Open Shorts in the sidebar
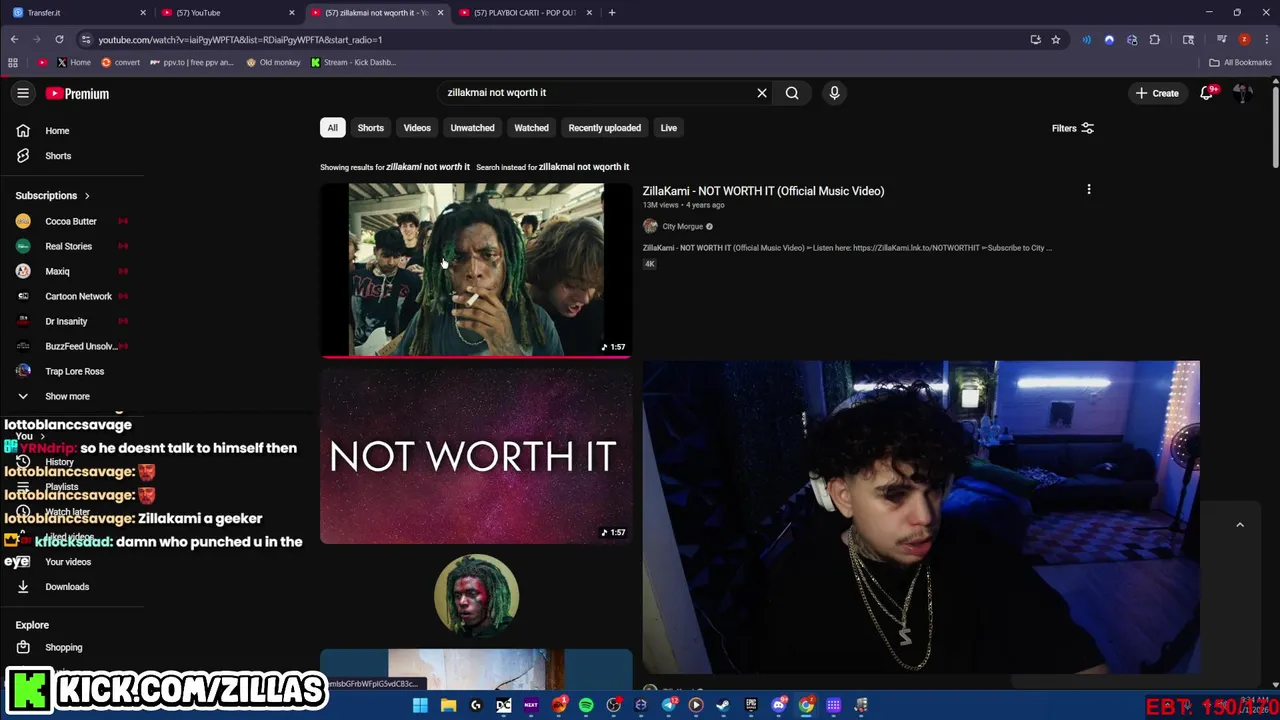 point(58,156)
